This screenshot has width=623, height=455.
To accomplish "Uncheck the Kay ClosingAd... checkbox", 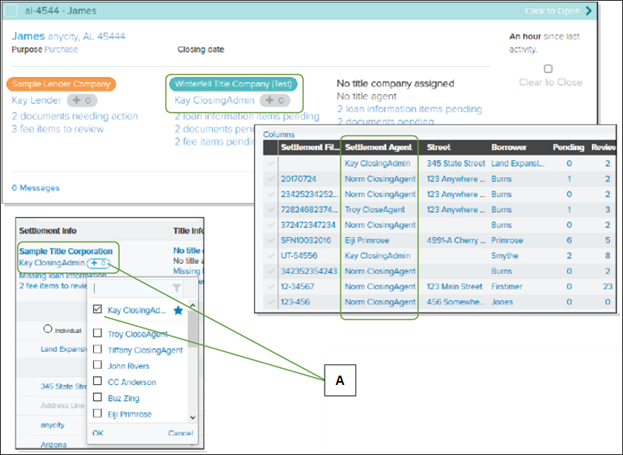I will coord(97,309).
